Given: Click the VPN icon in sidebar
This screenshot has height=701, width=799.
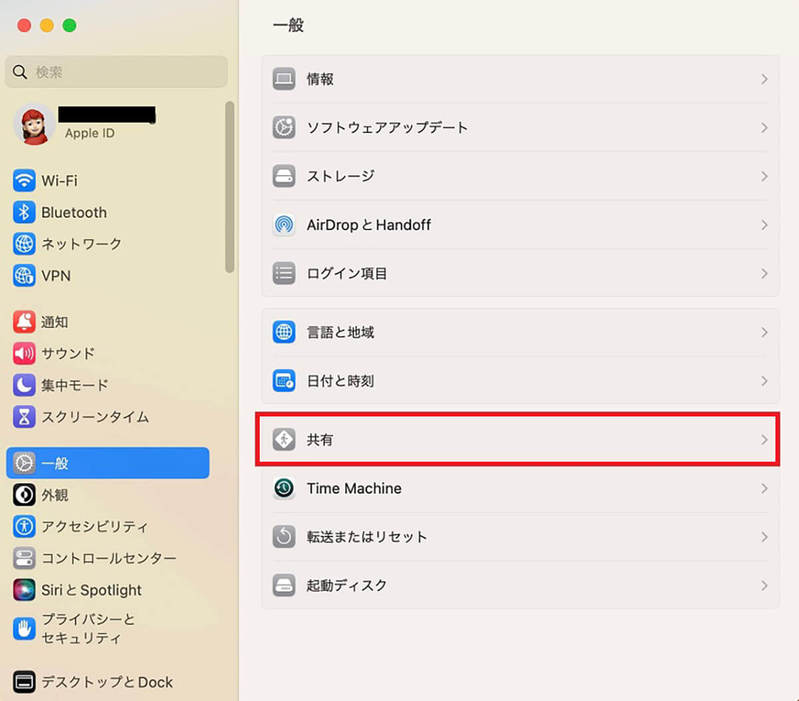Looking at the screenshot, I should [24, 276].
